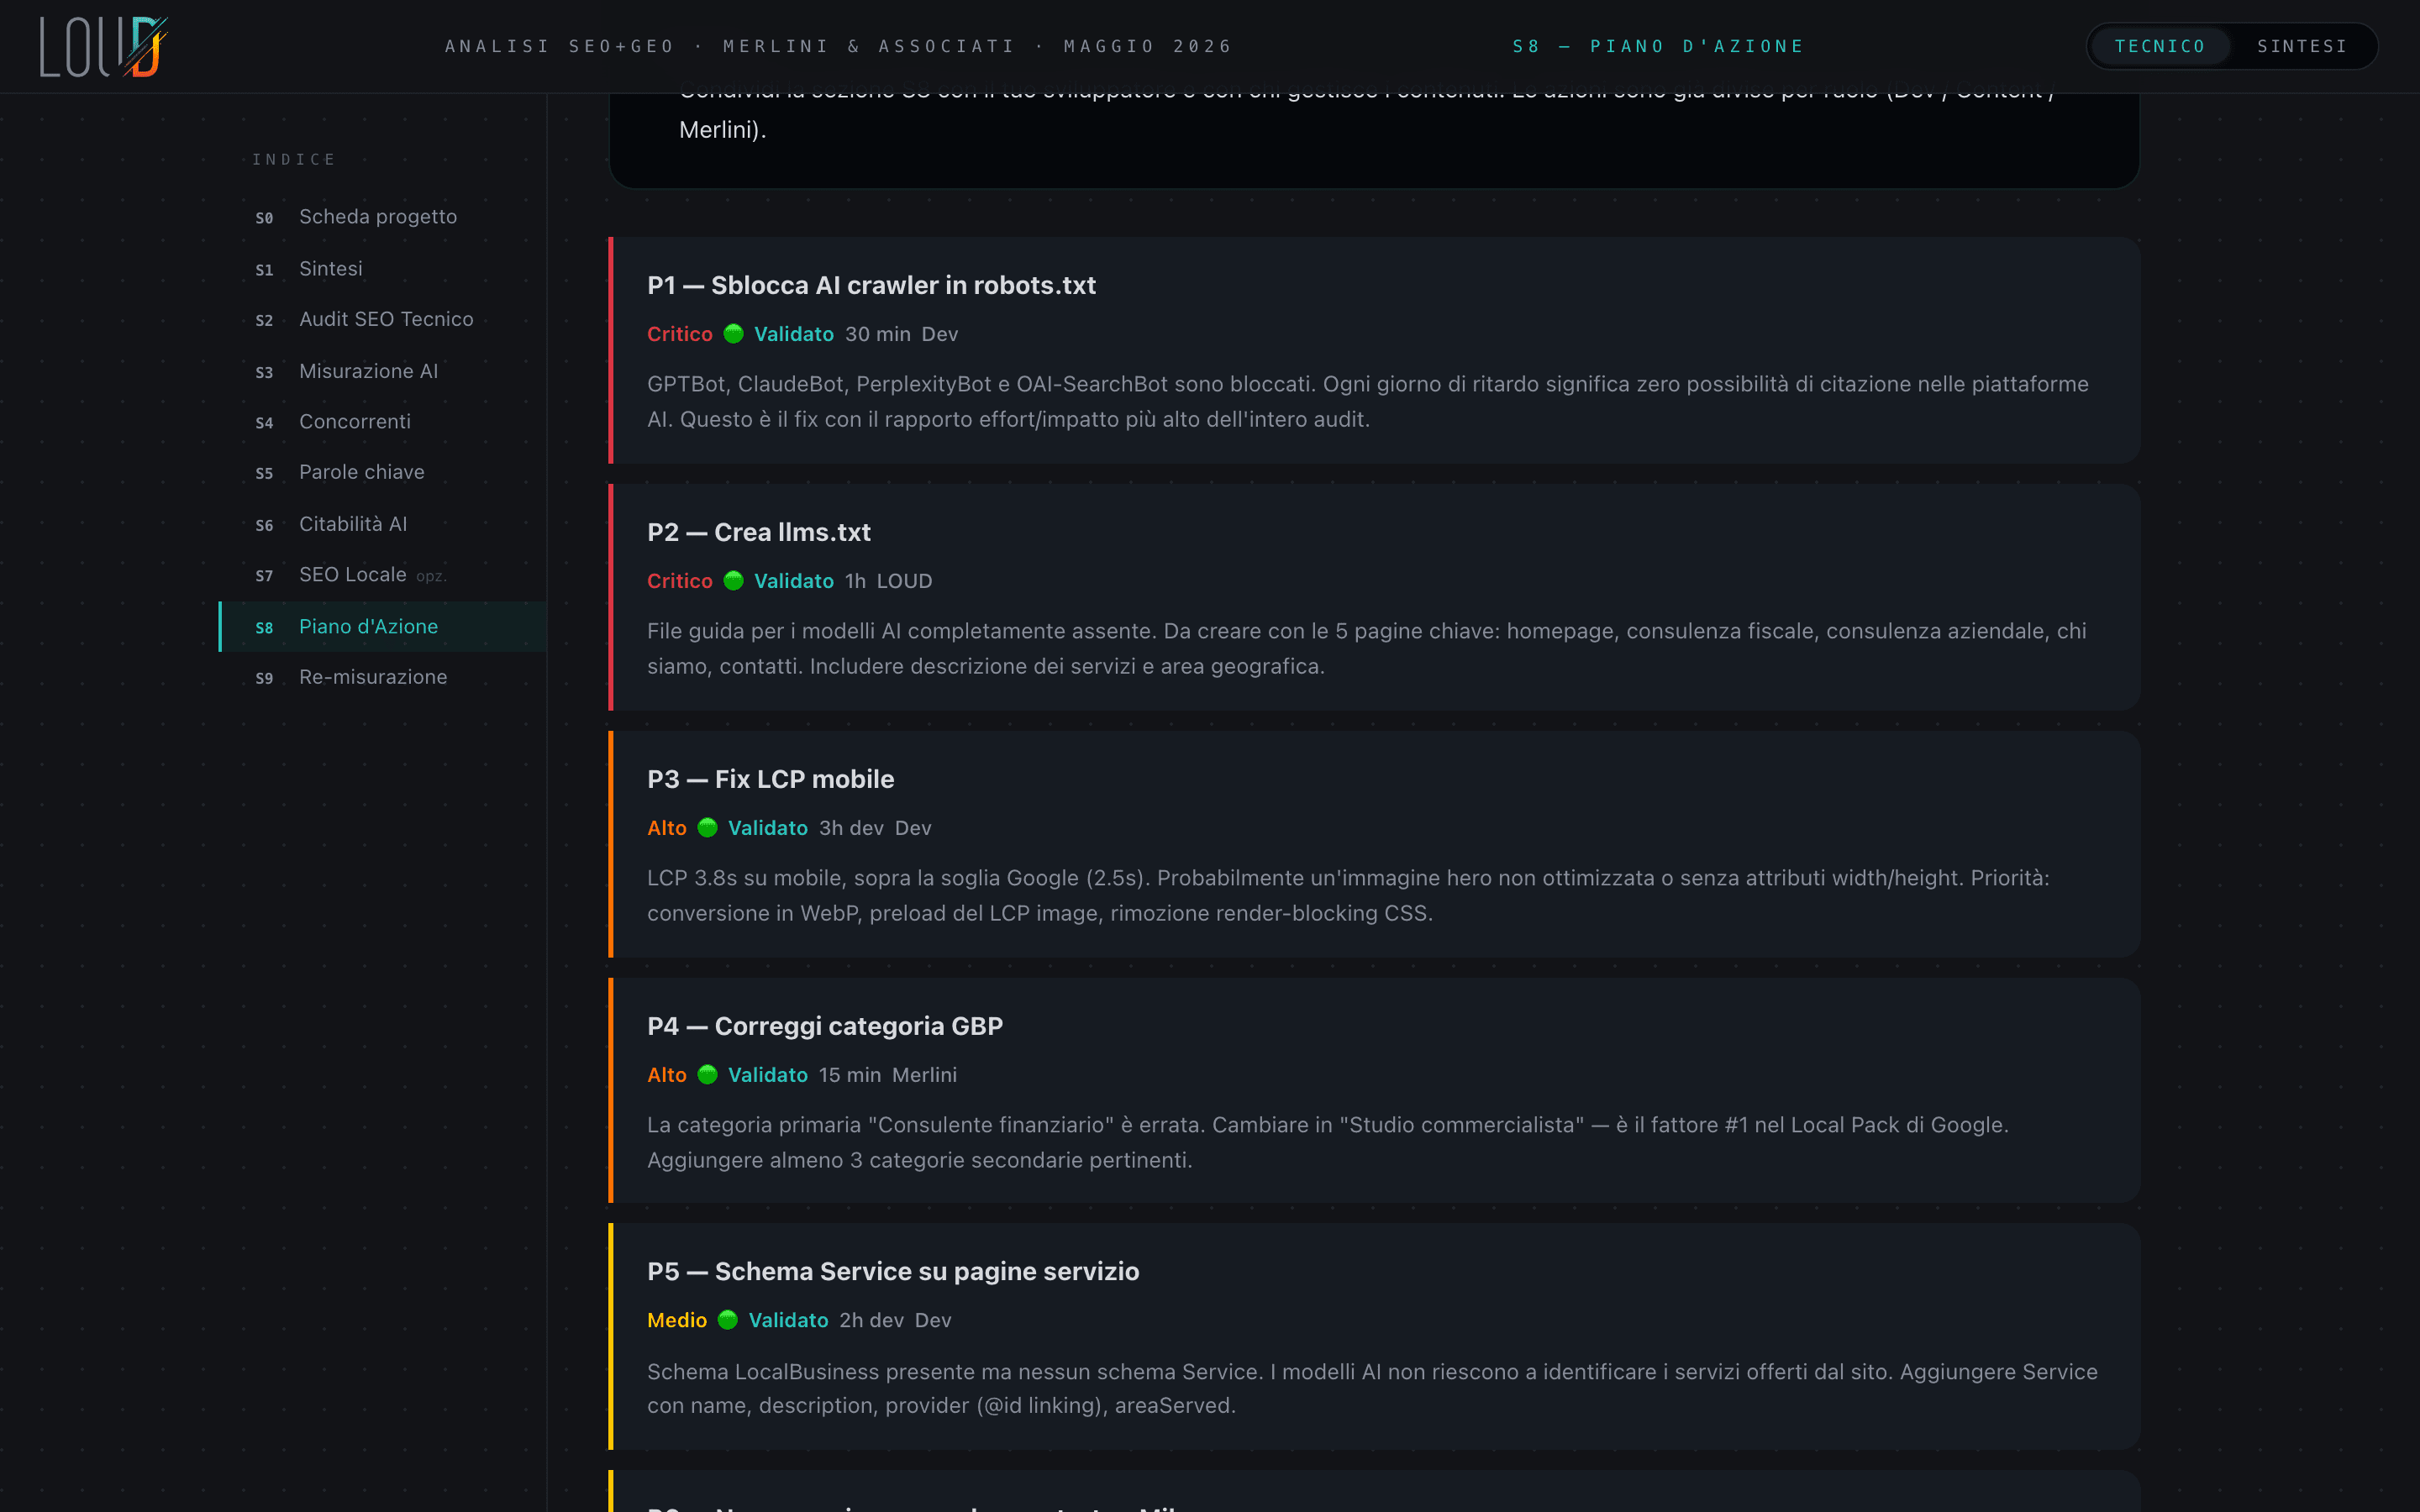Click the Merlini owner tag on P4
This screenshot has height=1512, width=2420.
pos(924,1075)
